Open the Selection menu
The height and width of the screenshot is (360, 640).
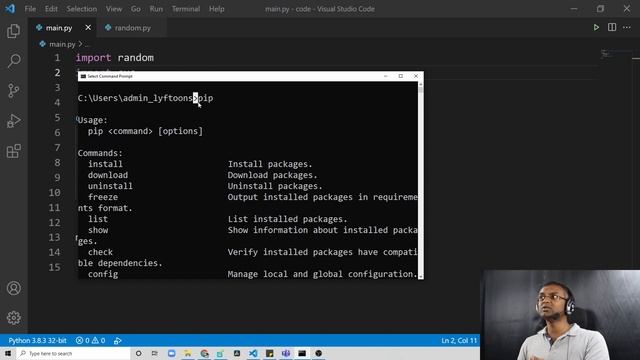[82, 9]
